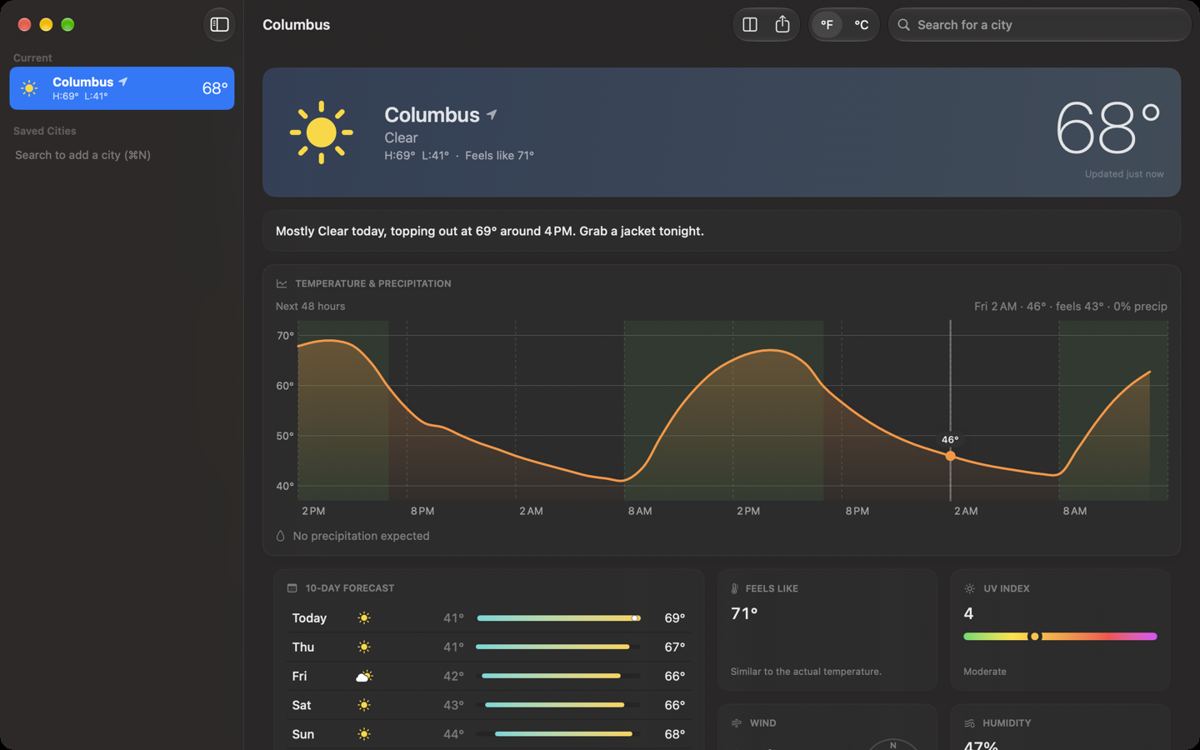Click the large sun icon for Columbus
The image size is (1200, 750).
(x=321, y=132)
